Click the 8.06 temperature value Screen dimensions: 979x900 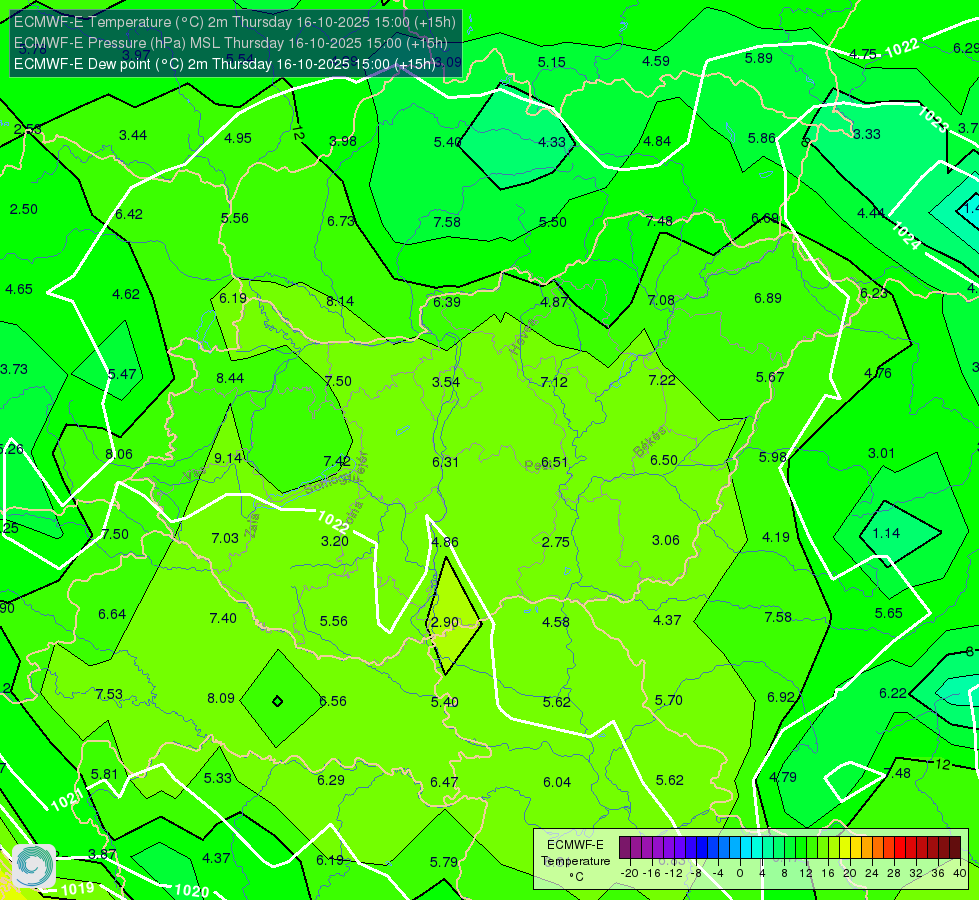pos(119,454)
